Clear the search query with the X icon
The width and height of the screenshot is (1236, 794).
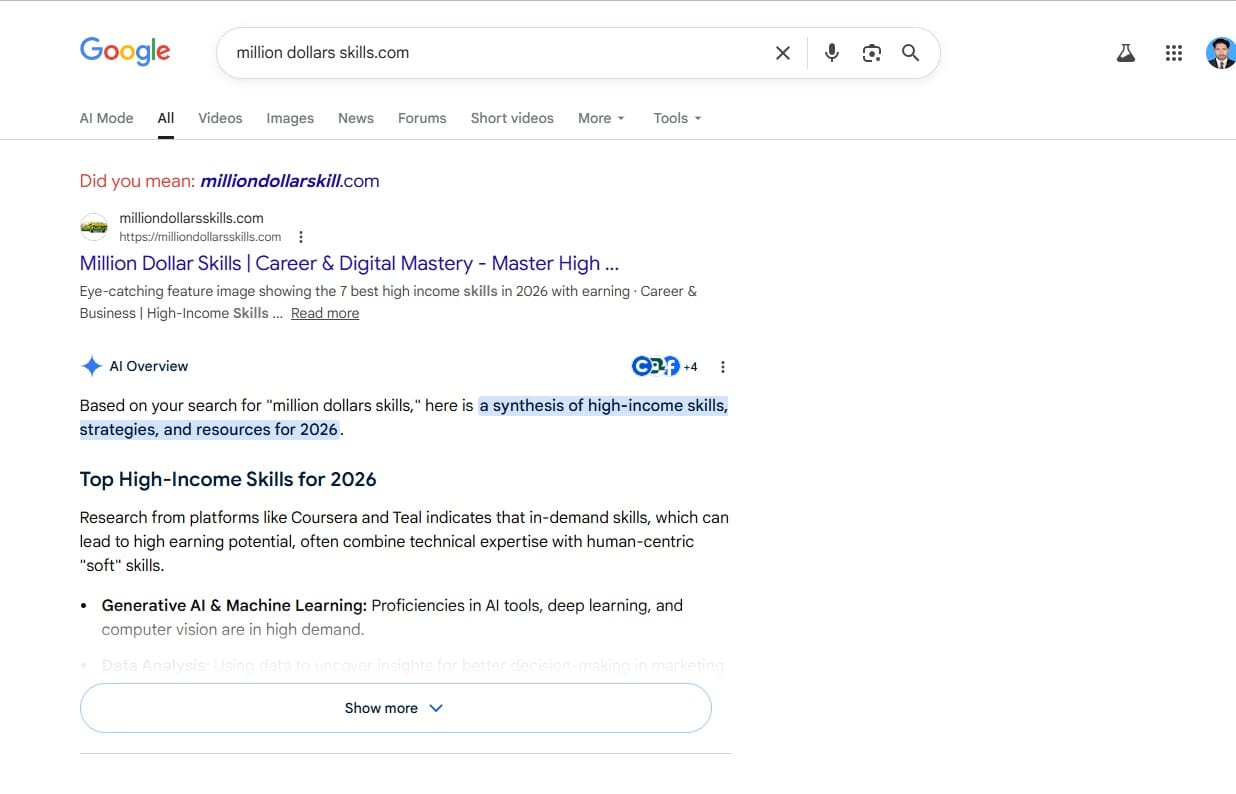click(783, 53)
